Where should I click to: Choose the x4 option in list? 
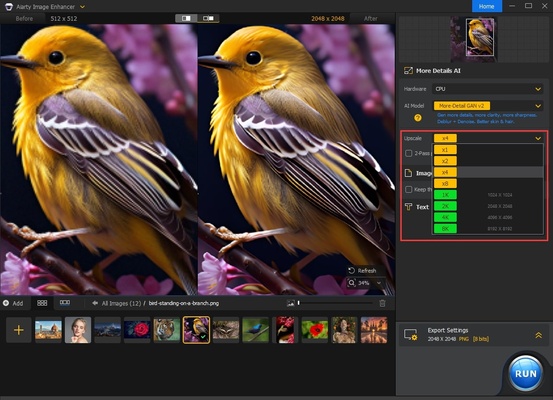click(x=445, y=172)
